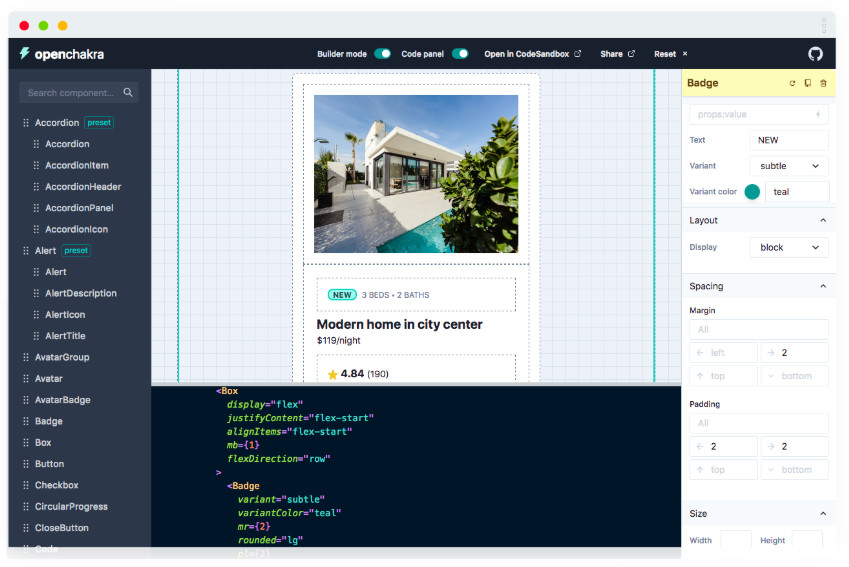Screen dimensions: 849x567
Task: Open the Display block dropdown
Action: (x=789, y=247)
